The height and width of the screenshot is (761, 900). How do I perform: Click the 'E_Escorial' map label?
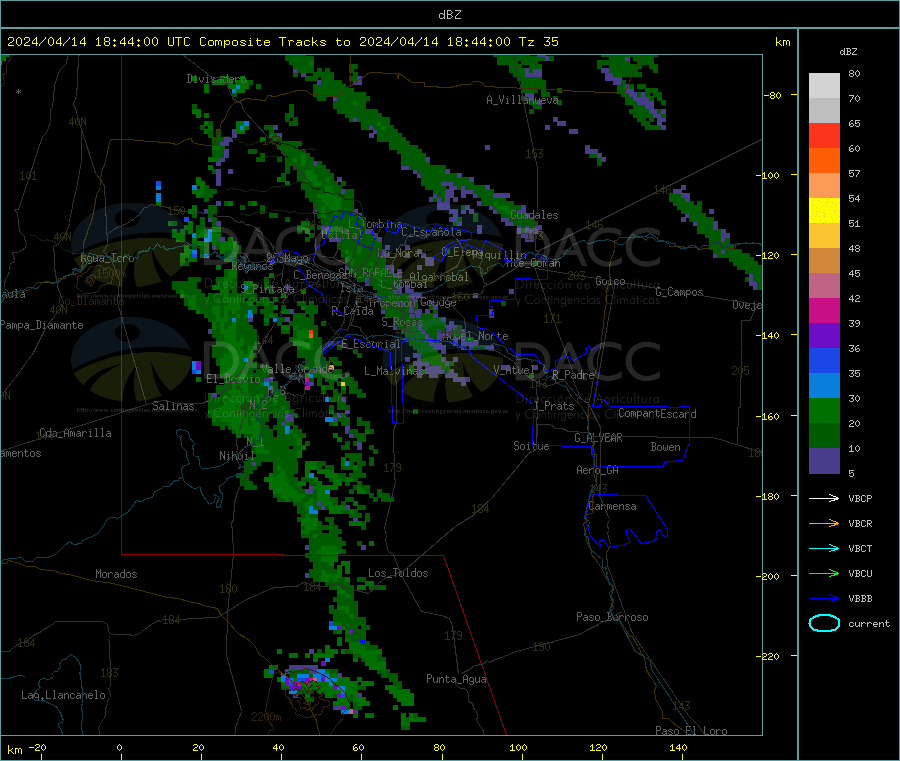pos(371,344)
